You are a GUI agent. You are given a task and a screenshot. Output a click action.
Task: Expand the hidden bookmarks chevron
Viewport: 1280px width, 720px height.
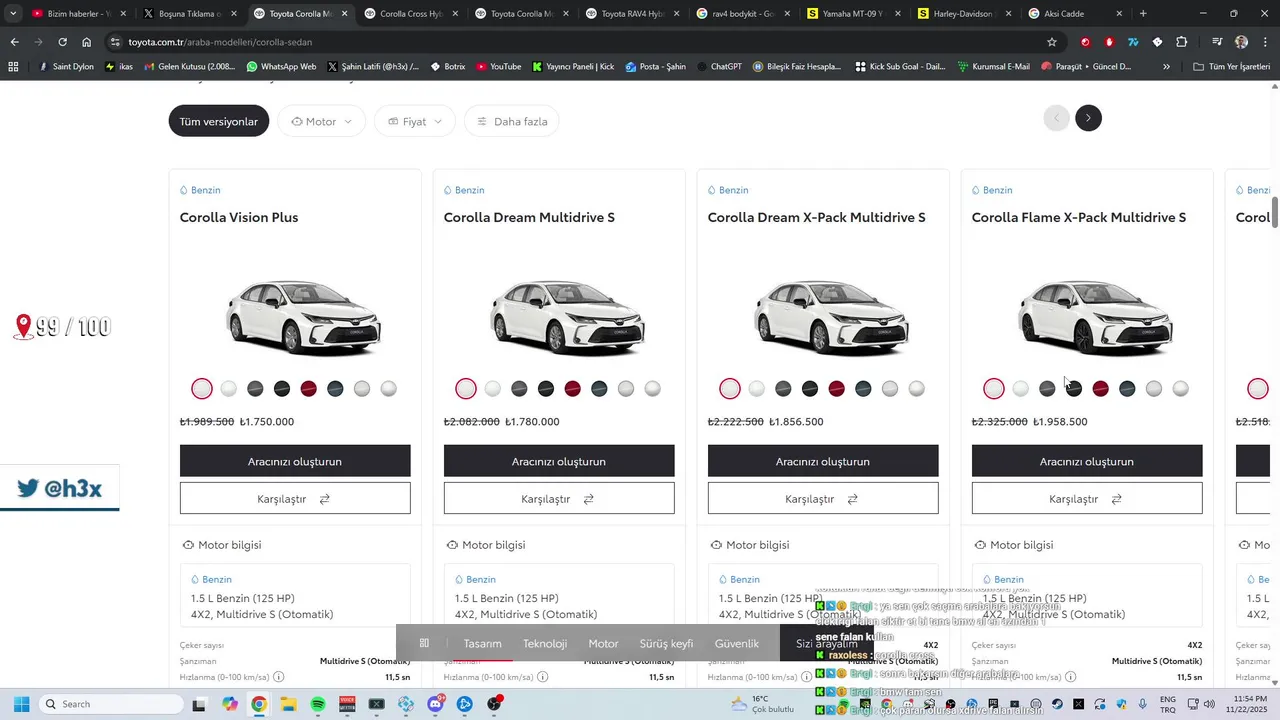pyautogui.click(x=1166, y=66)
